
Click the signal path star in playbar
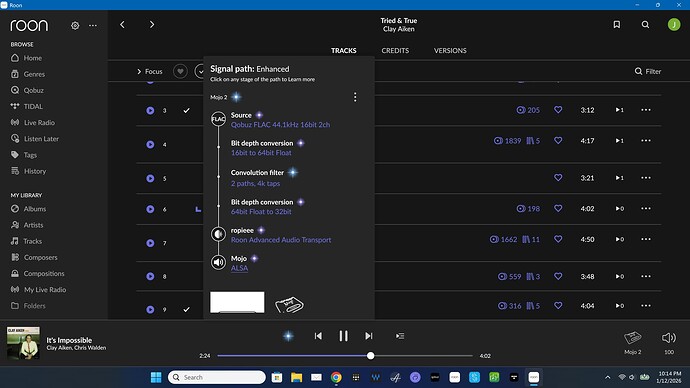pyautogui.click(x=288, y=336)
